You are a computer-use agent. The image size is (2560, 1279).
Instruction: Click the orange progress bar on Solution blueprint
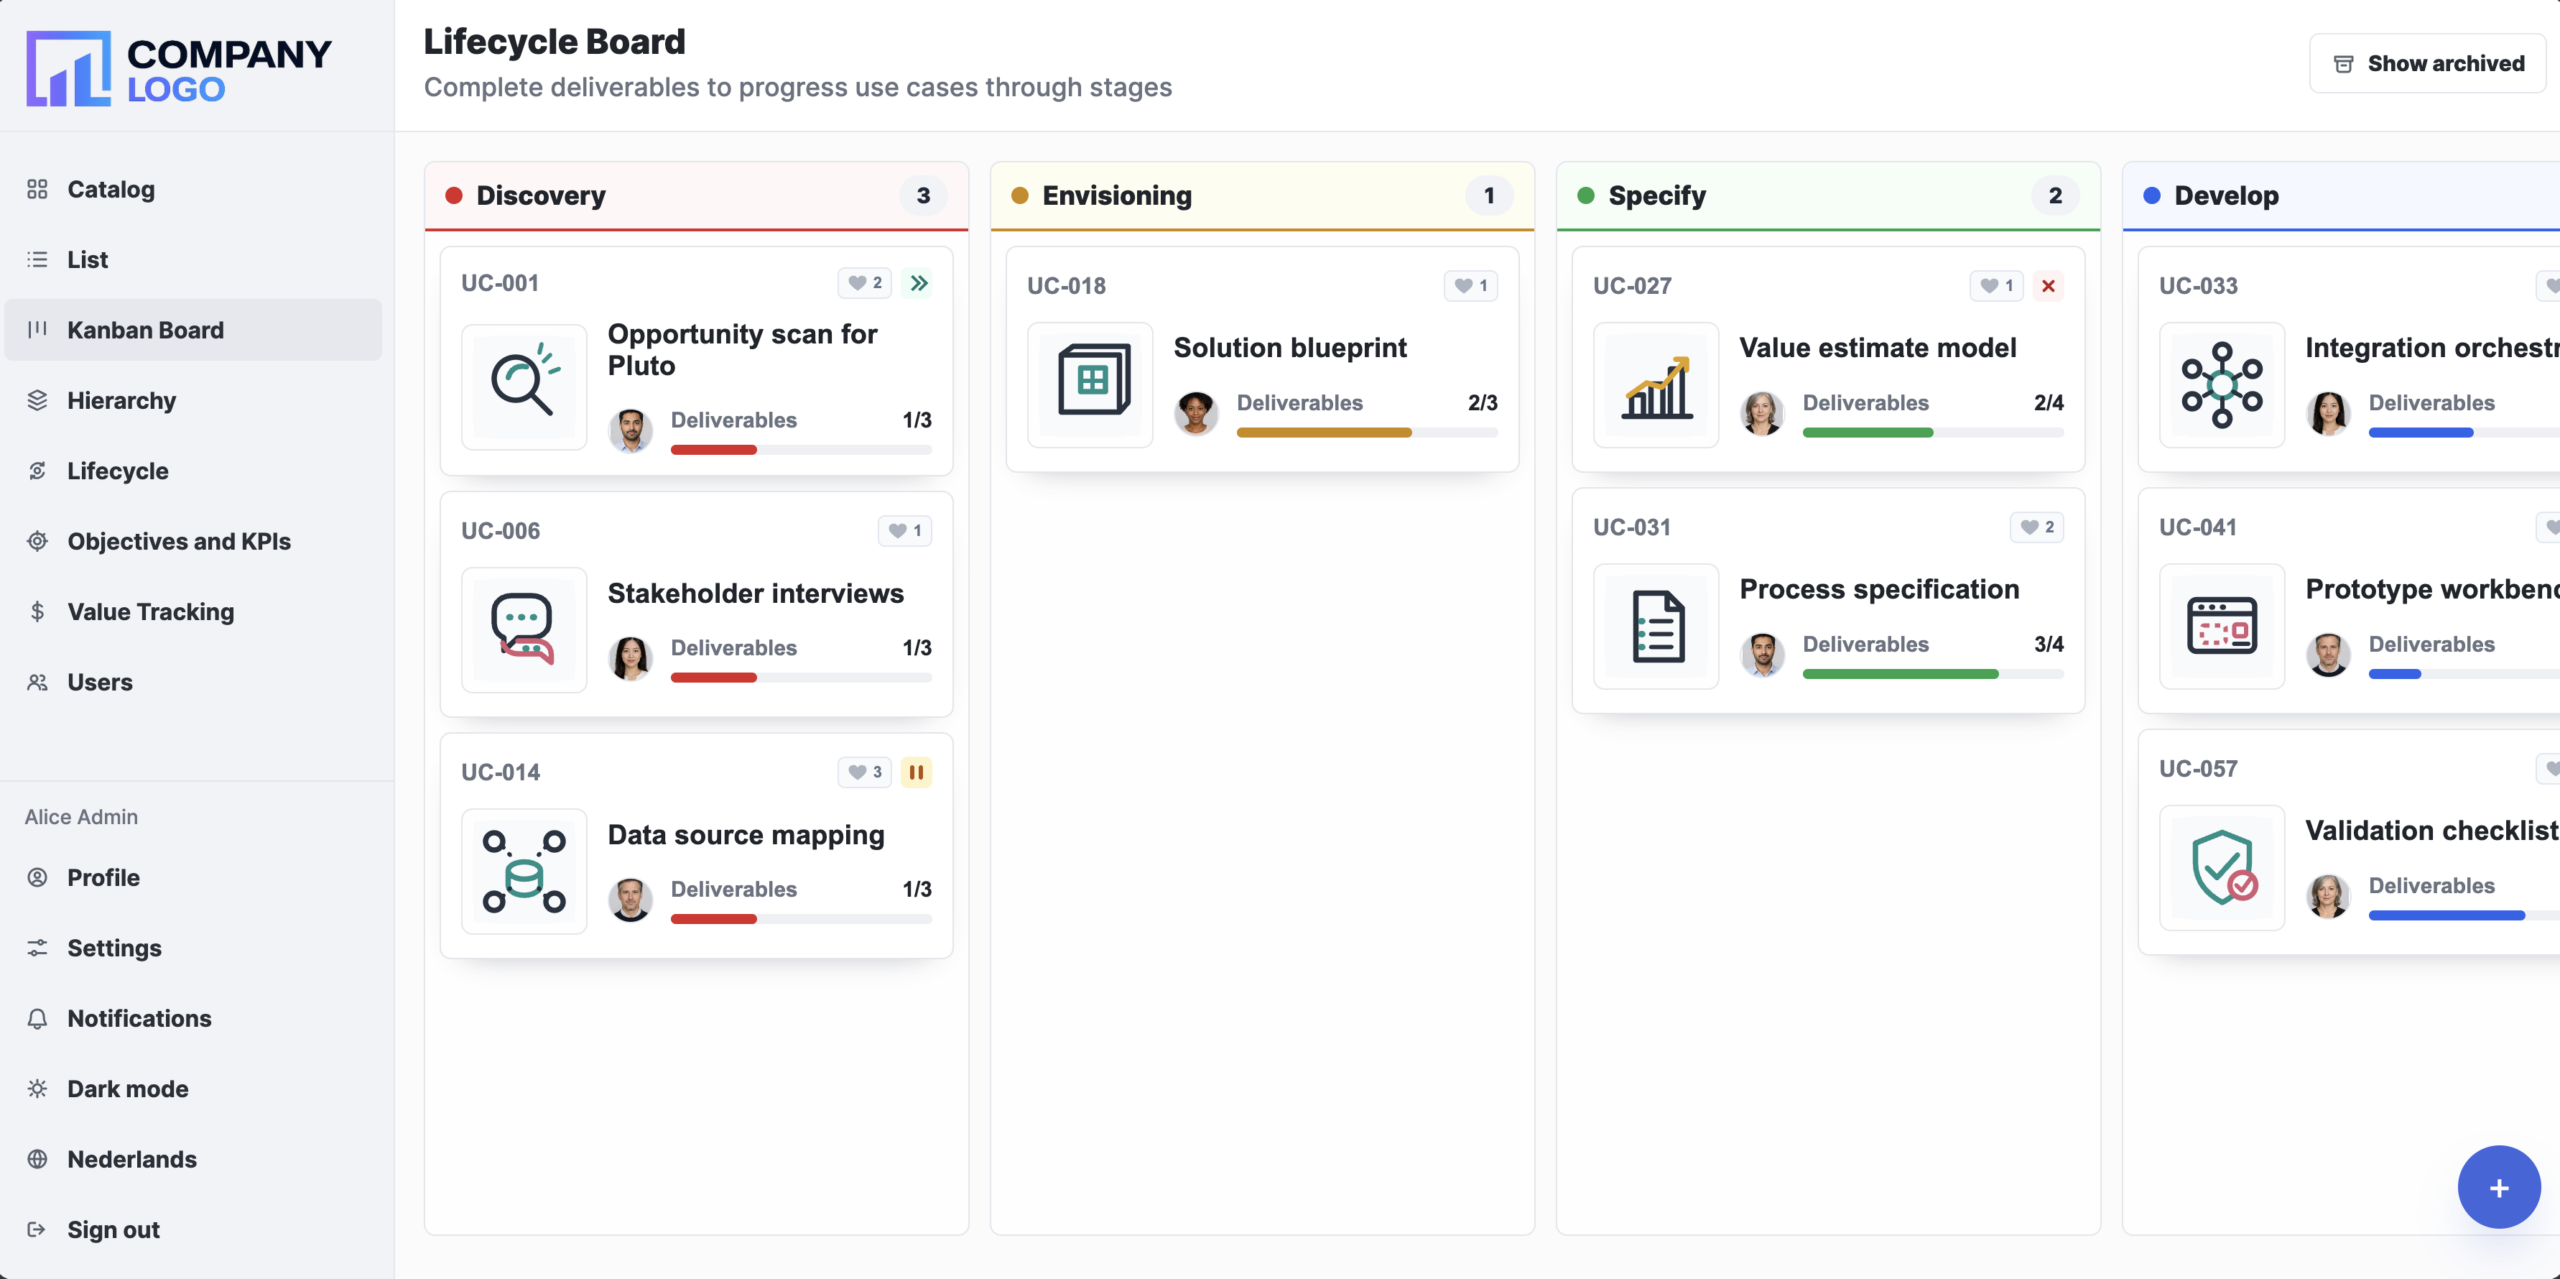click(1367, 433)
